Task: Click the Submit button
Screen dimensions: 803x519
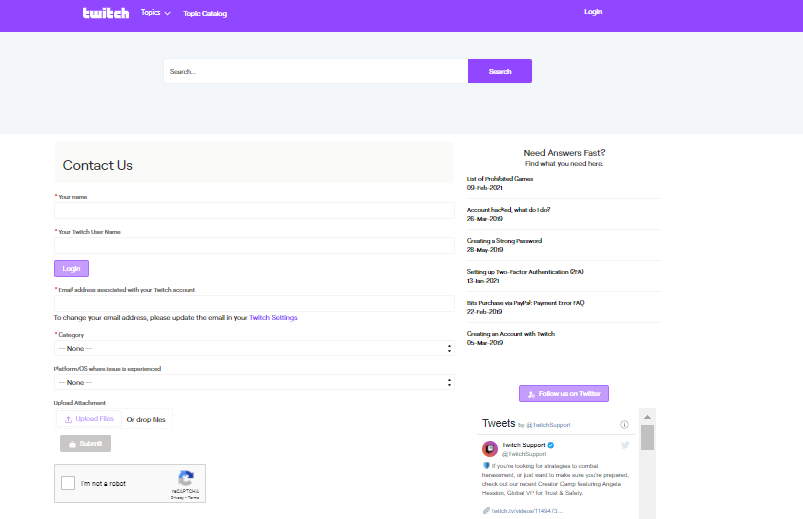Action: pos(86,444)
